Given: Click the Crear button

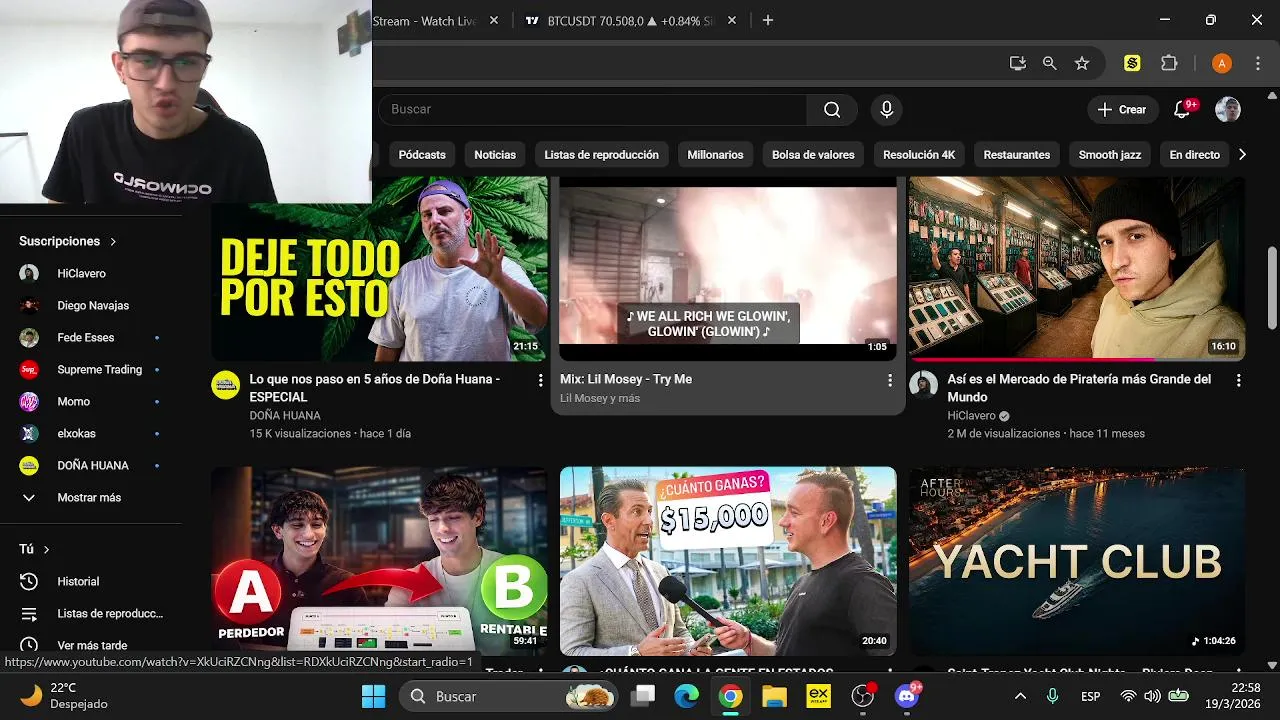Looking at the screenshot, I should coord(1122,110).
